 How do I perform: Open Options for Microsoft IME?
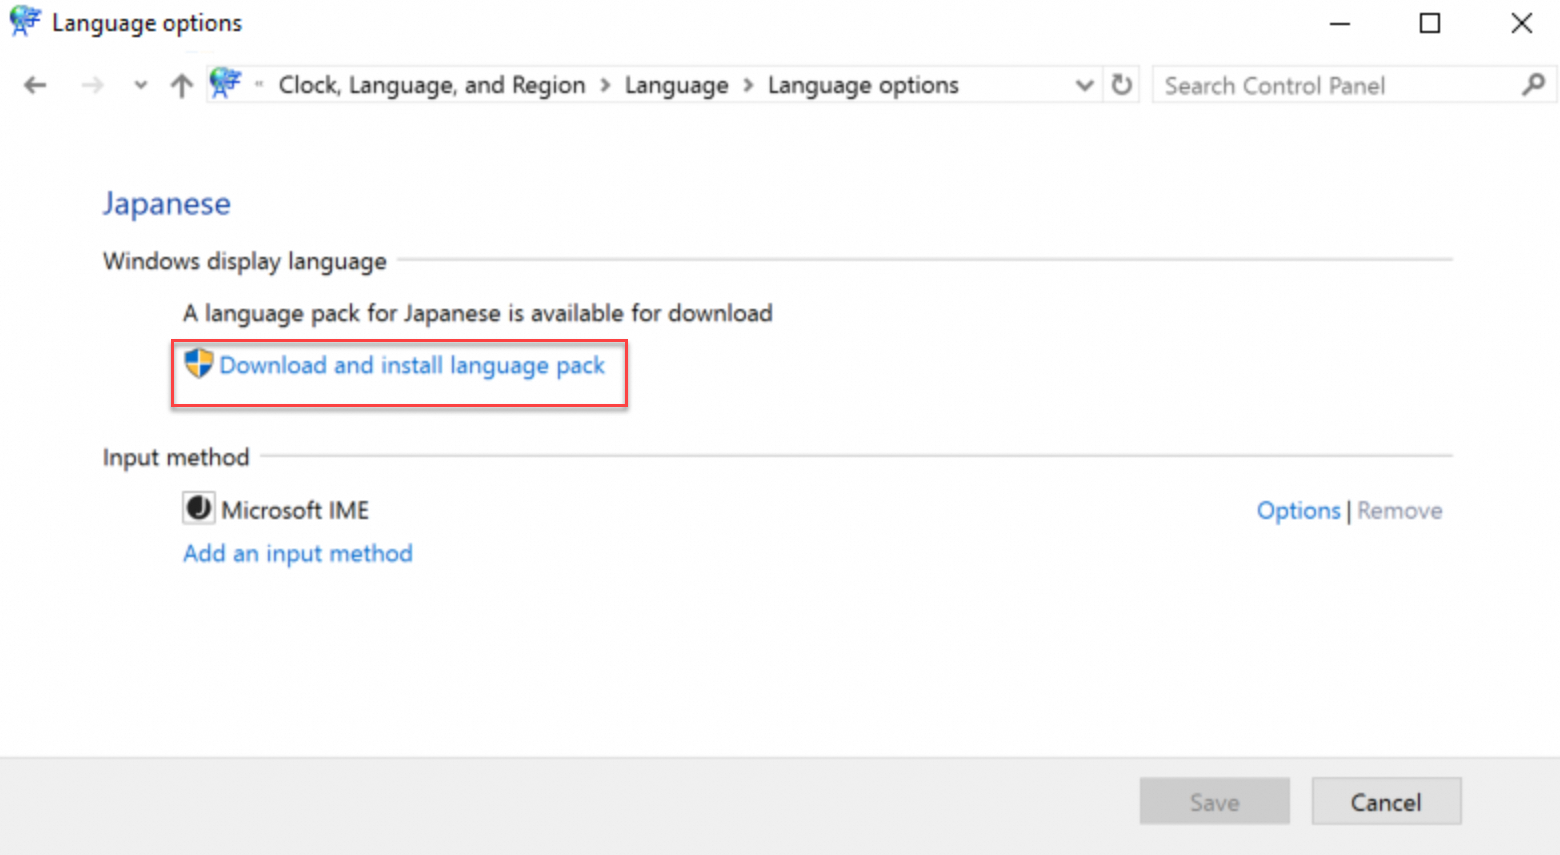pyautogui.click(x=1298, y=511)
